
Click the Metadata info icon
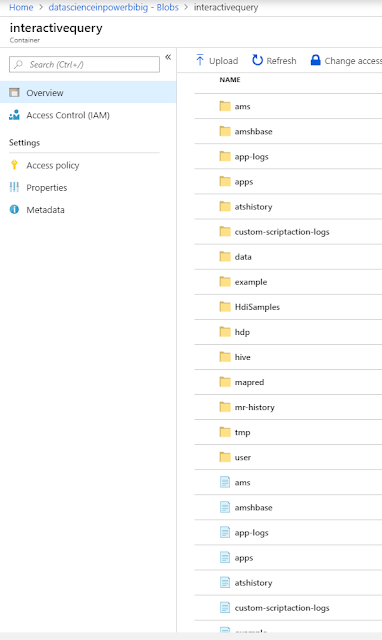(x=14, y=209)
